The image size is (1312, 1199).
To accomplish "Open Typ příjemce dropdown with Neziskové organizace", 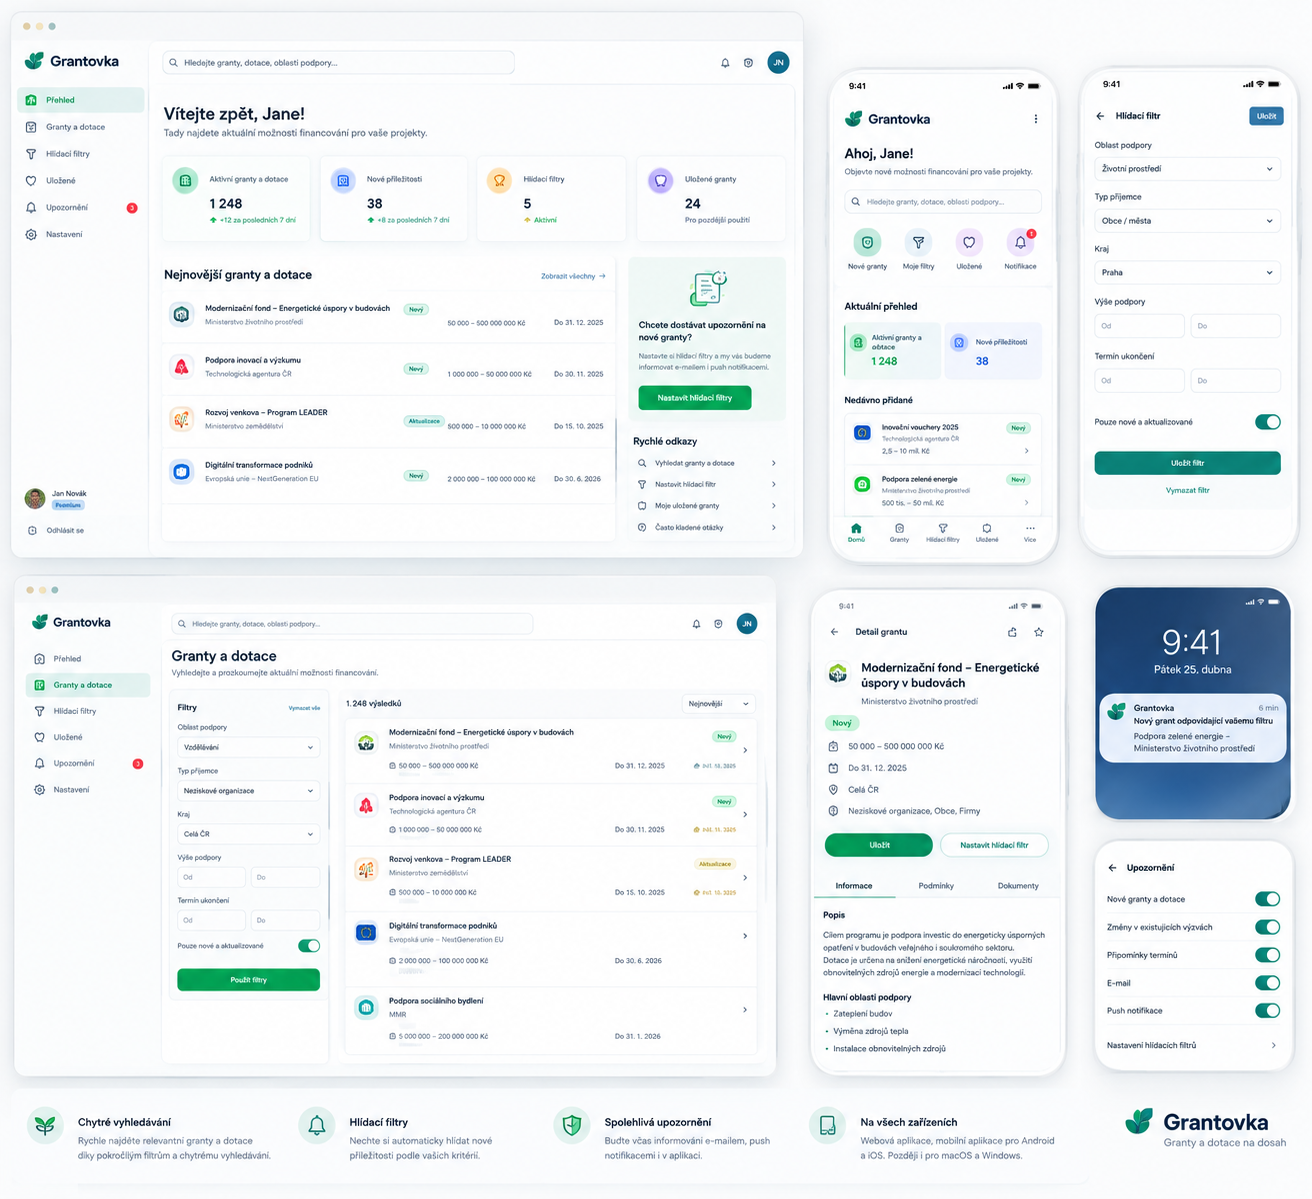I will pyautogui.click(x=248, y=791).
